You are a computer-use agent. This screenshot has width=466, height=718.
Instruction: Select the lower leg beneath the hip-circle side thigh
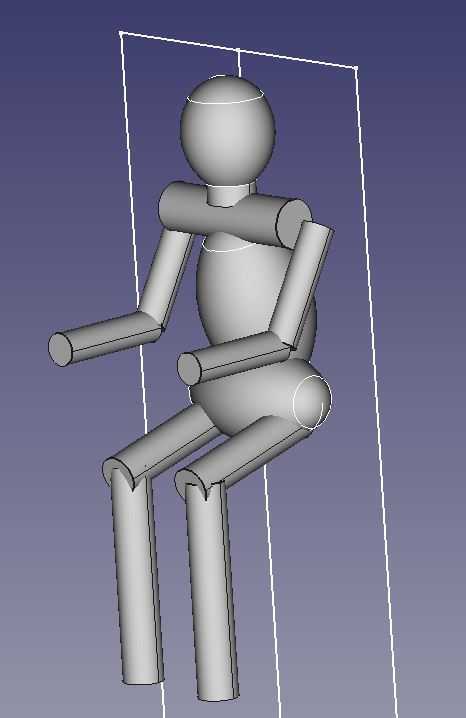(211, 591)
